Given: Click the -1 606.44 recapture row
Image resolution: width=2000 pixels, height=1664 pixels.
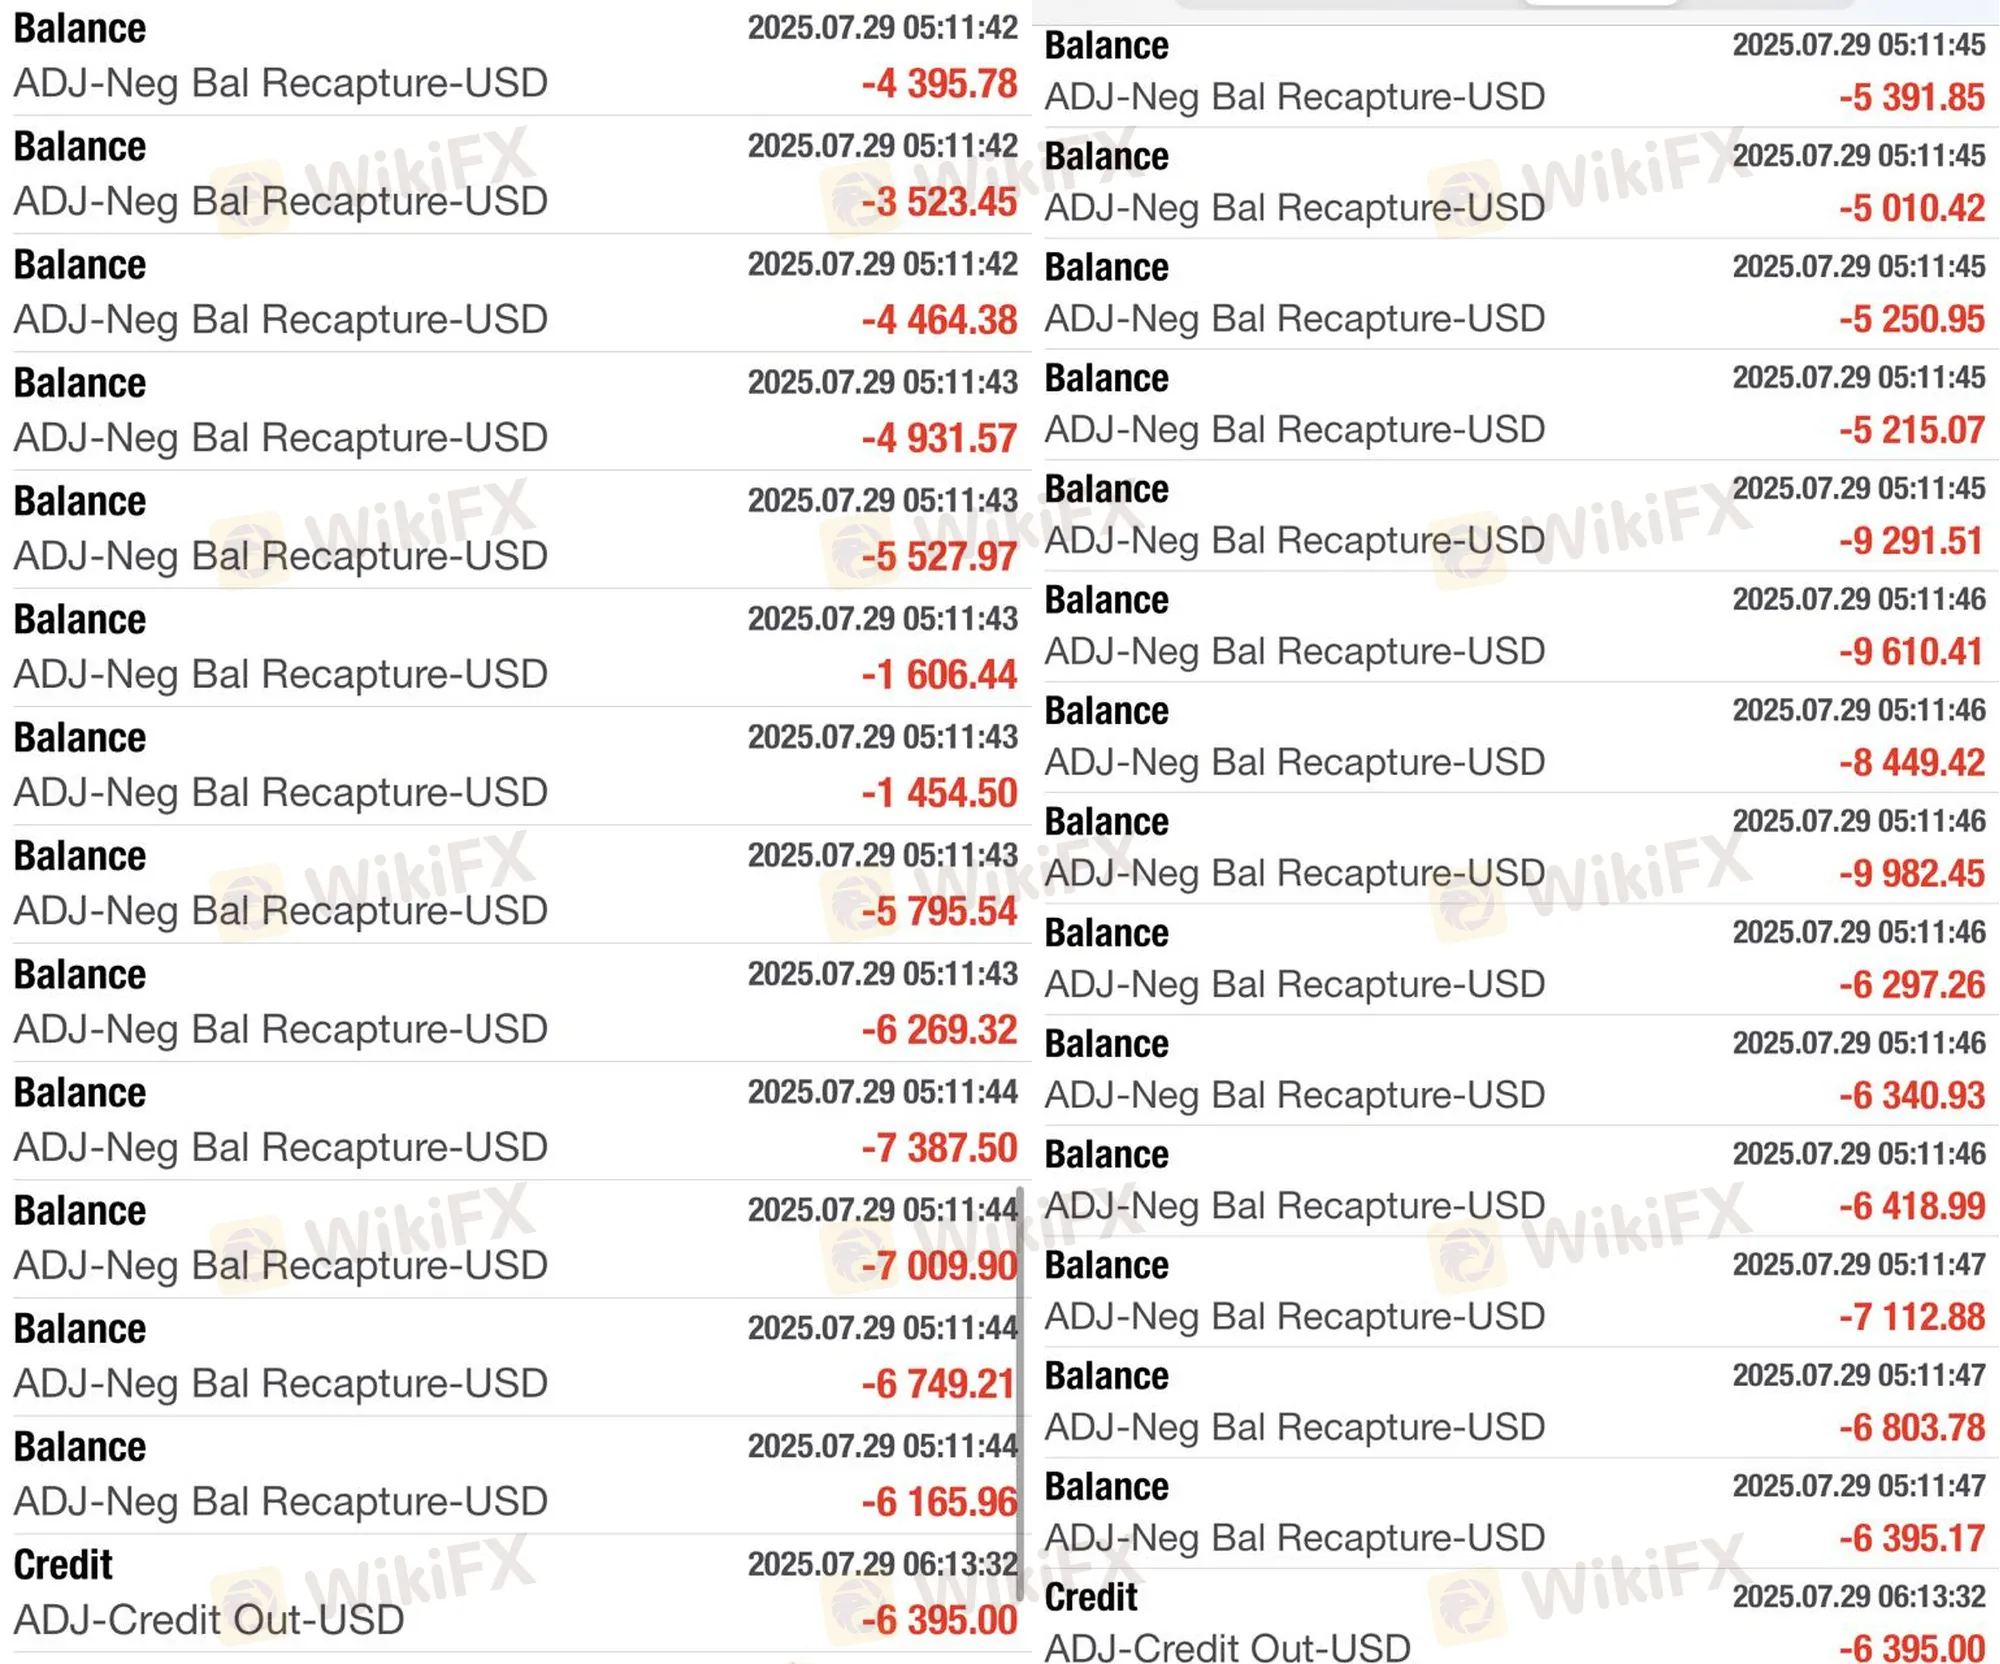Looking at the screenshot, I should point(515,647).
